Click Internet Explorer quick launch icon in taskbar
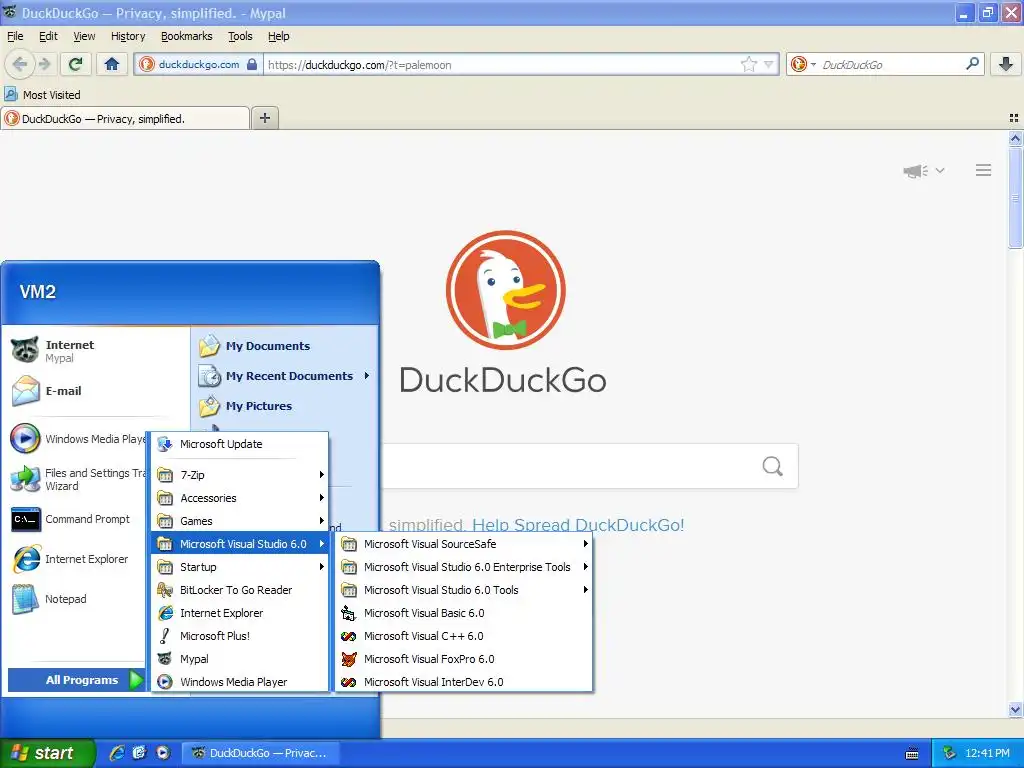 tap(117, 753)
